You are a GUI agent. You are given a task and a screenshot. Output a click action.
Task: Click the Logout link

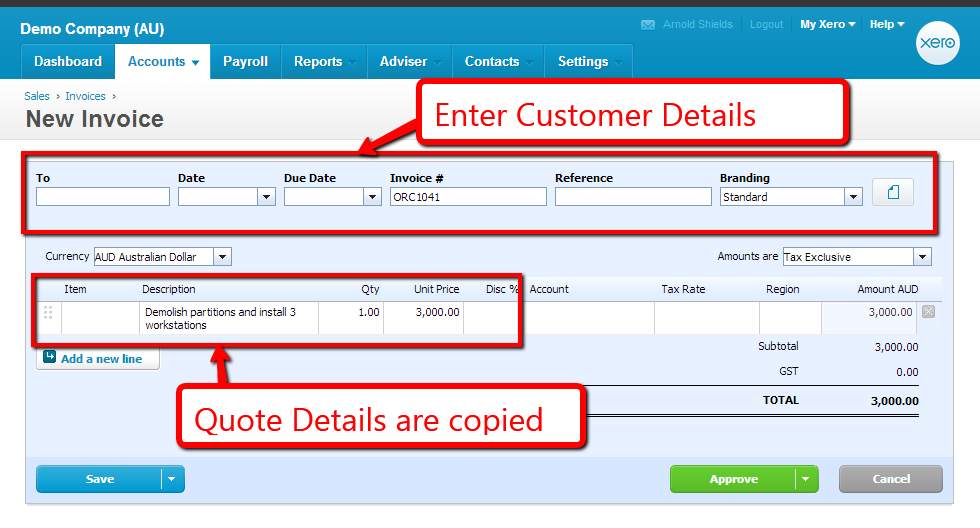point(766,24)
